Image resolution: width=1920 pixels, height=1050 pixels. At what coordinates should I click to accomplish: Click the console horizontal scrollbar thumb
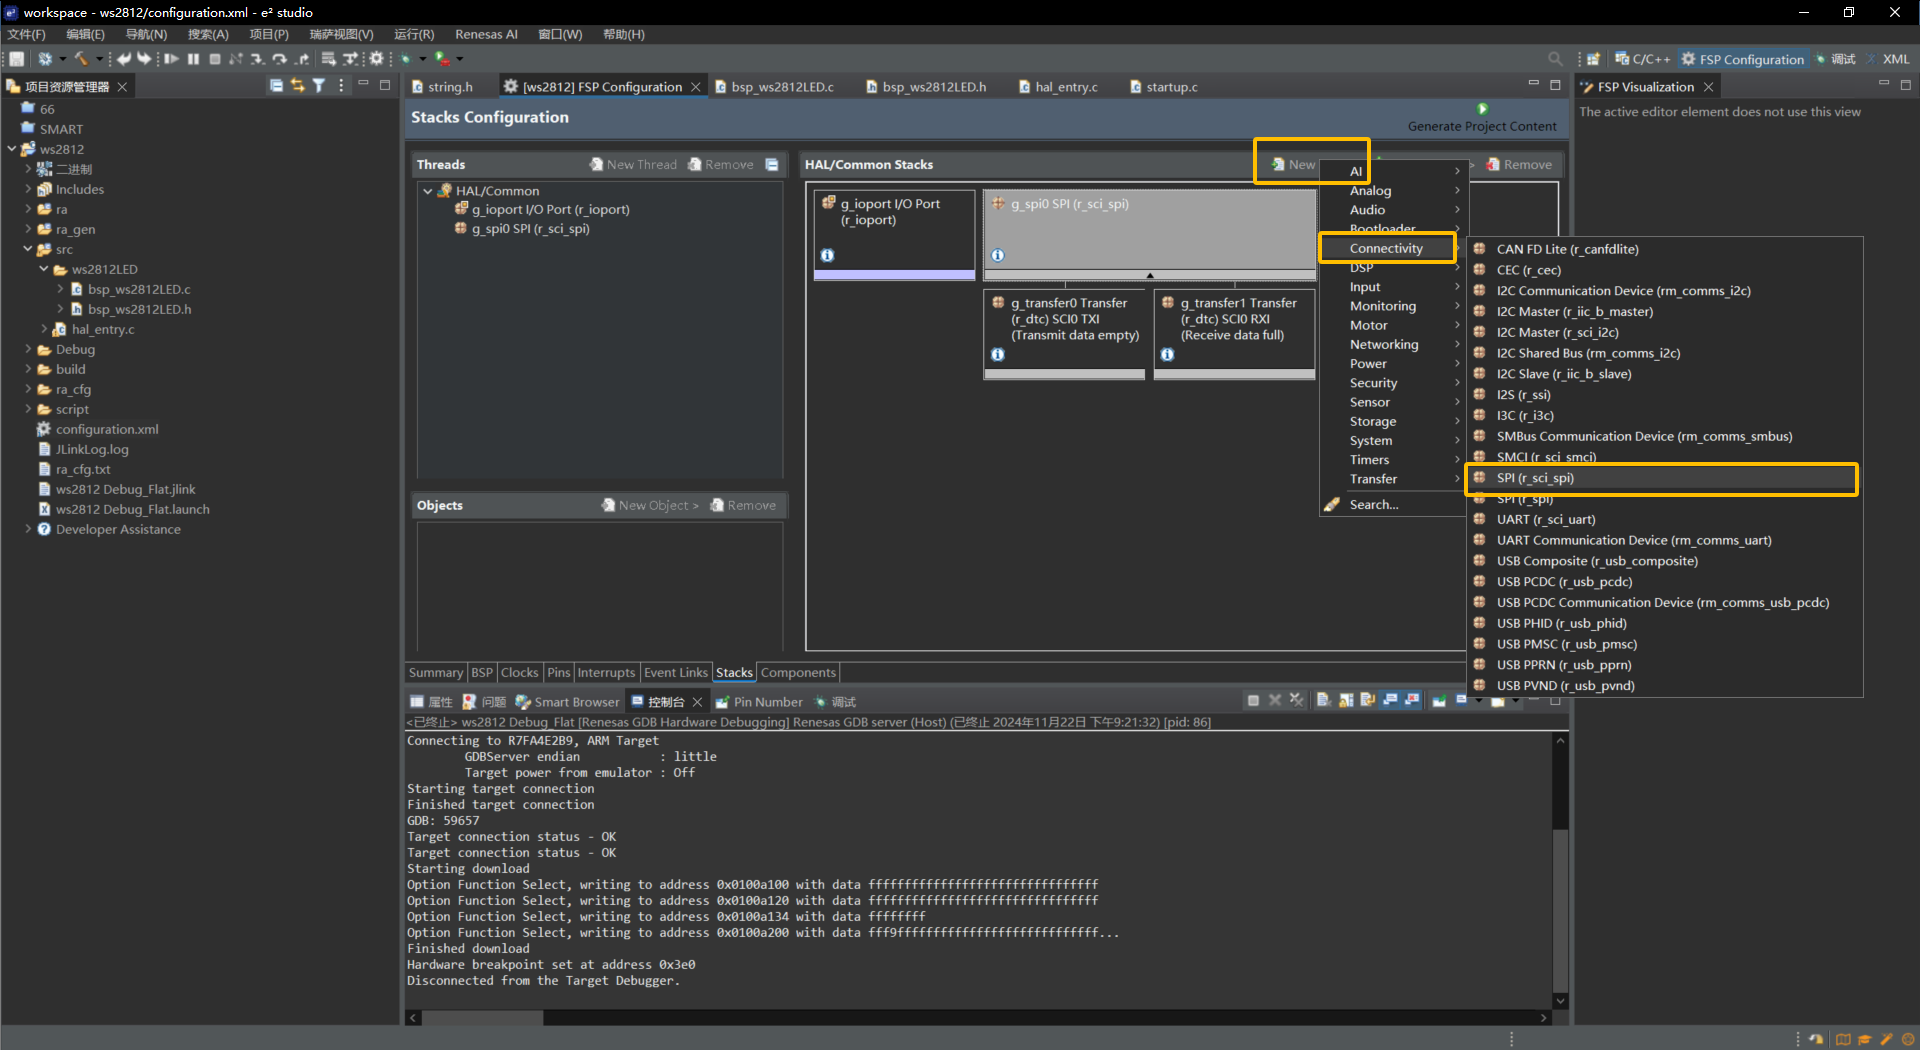click(483, 1017)
